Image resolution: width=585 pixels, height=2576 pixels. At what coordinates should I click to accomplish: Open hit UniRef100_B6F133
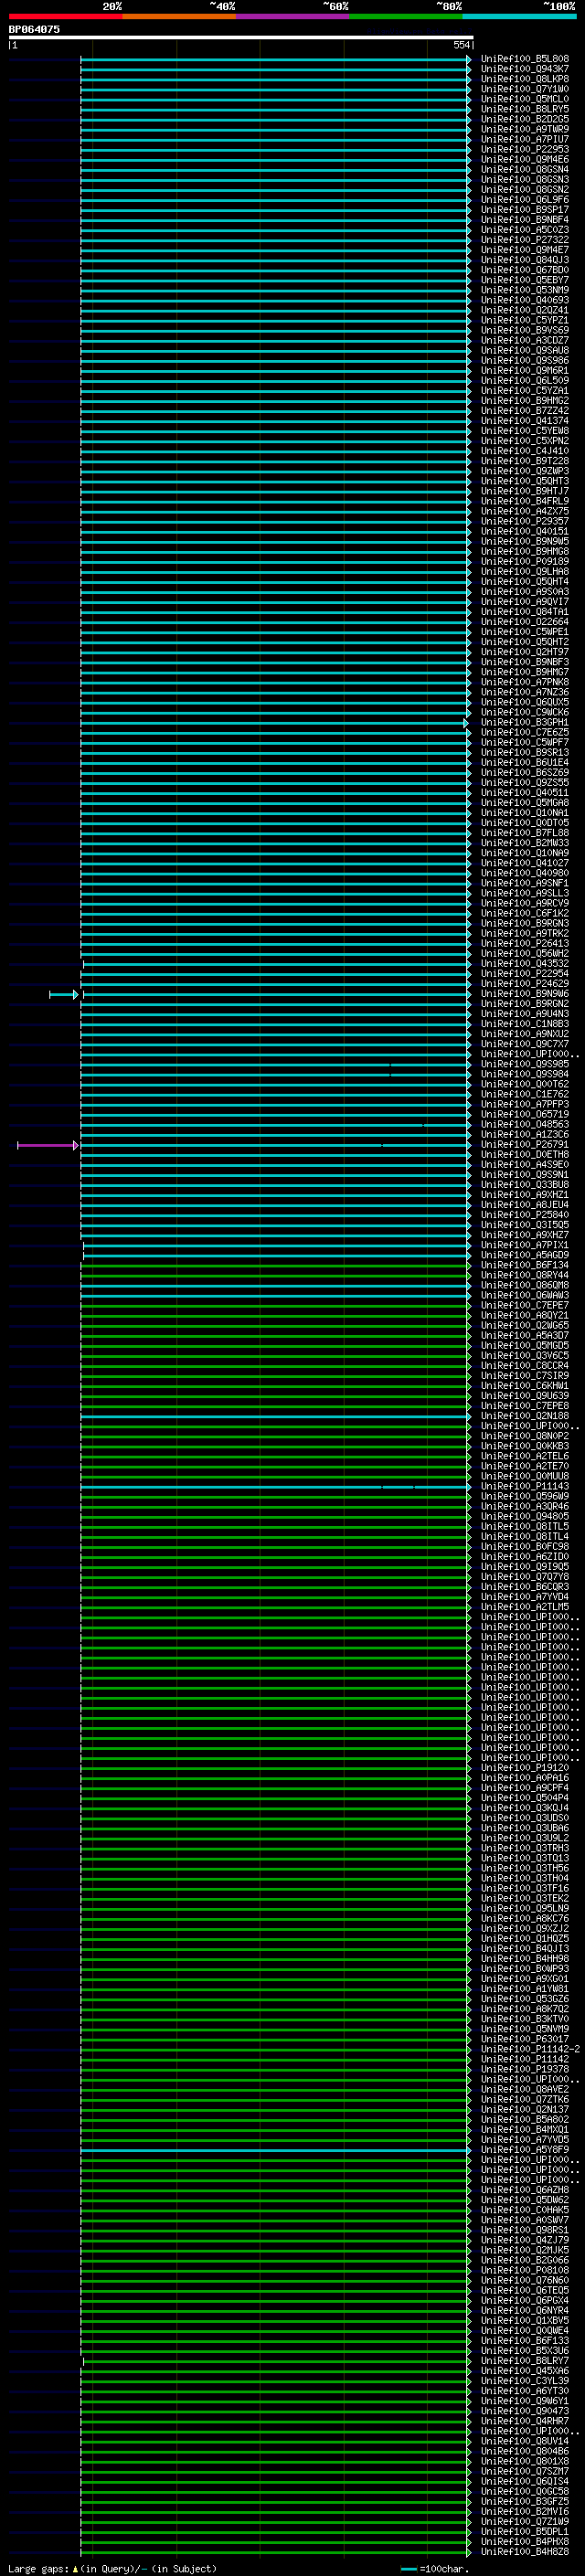point(525,2341)
